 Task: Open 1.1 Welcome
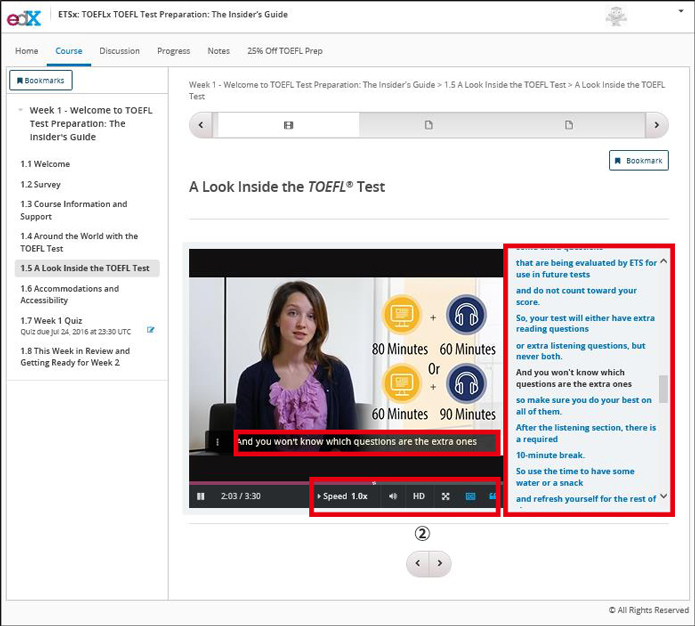(45, 164)
